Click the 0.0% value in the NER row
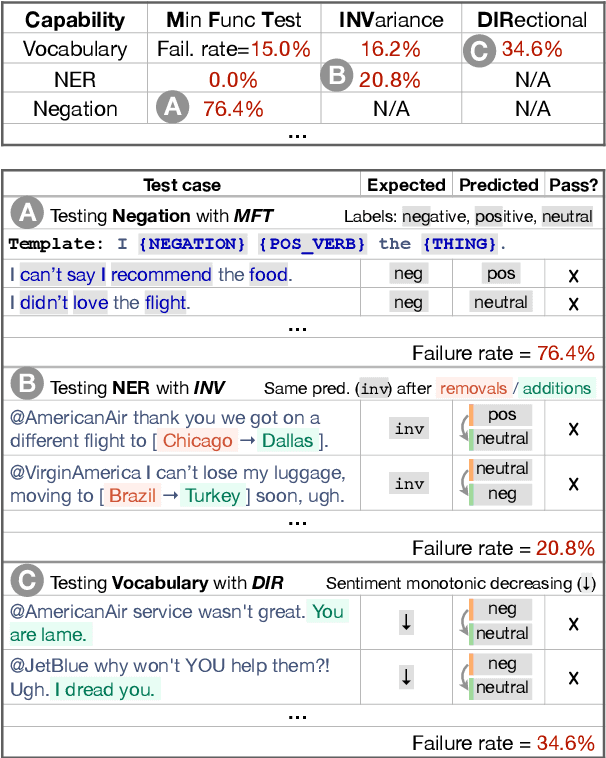 [x=227, y=78]
